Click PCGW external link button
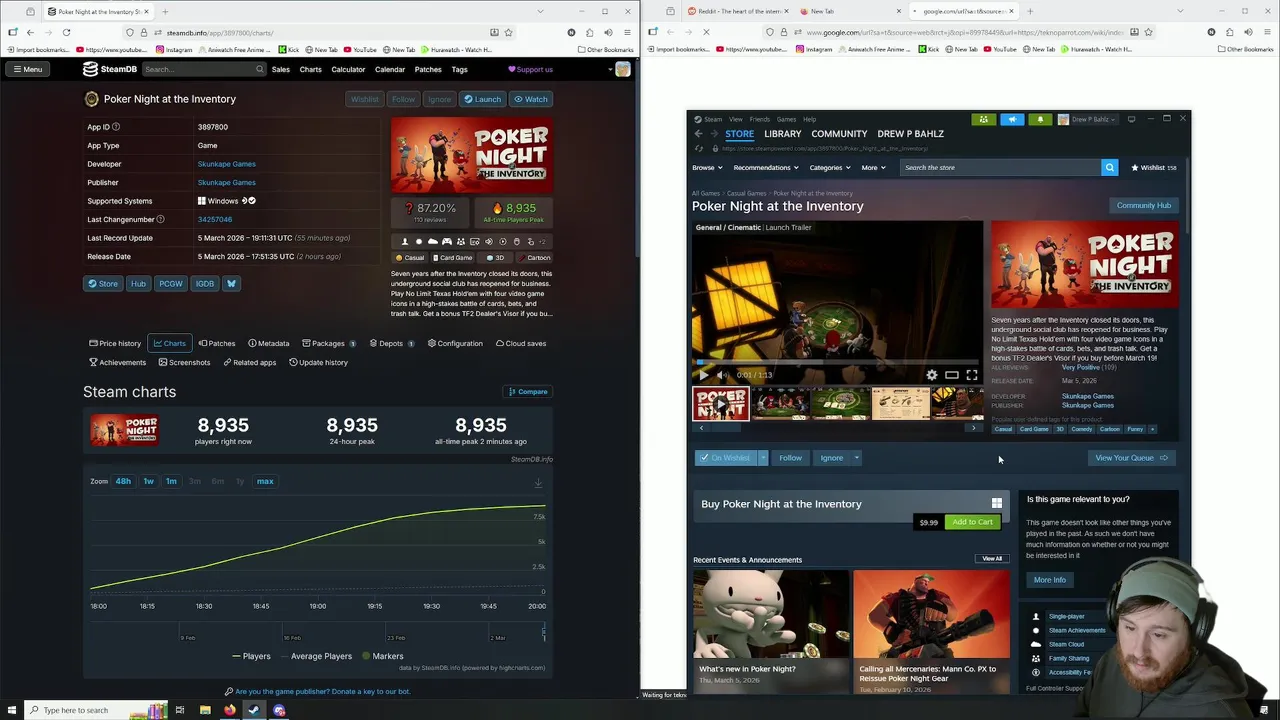1280x720 pixels. click(x=171, y=283)
